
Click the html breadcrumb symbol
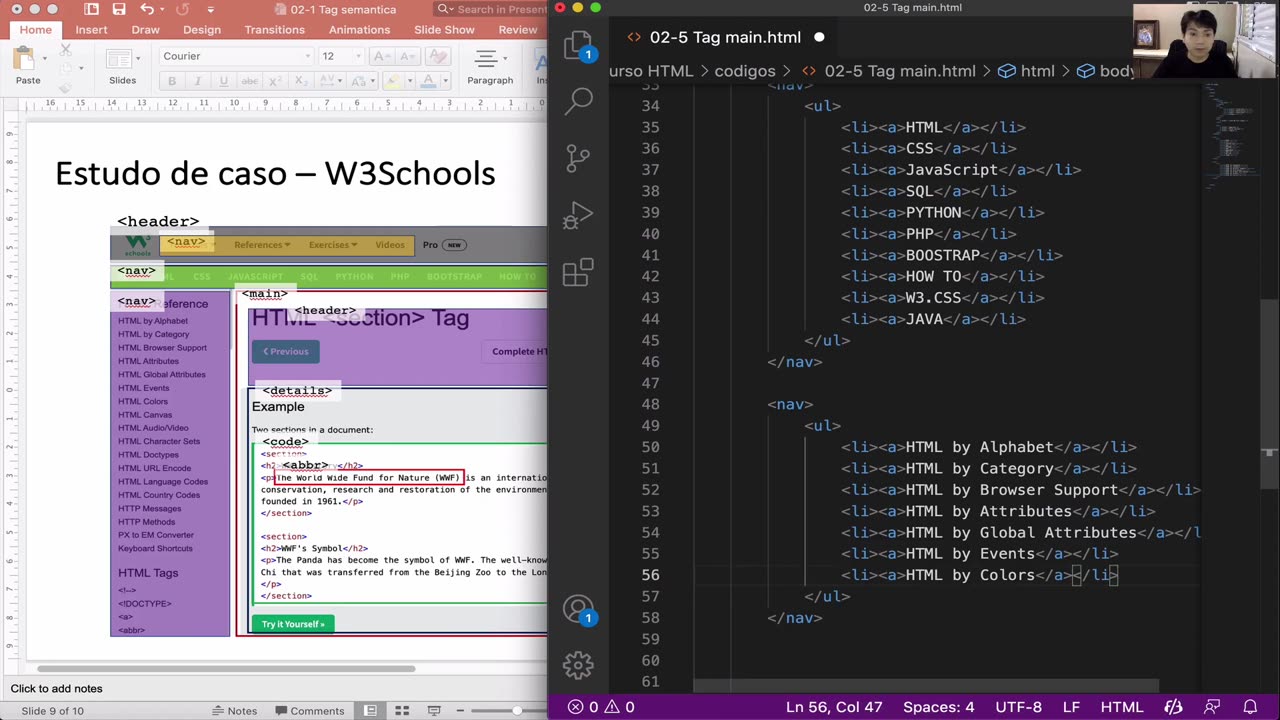pyautogui.click(x=1026, y=71)
